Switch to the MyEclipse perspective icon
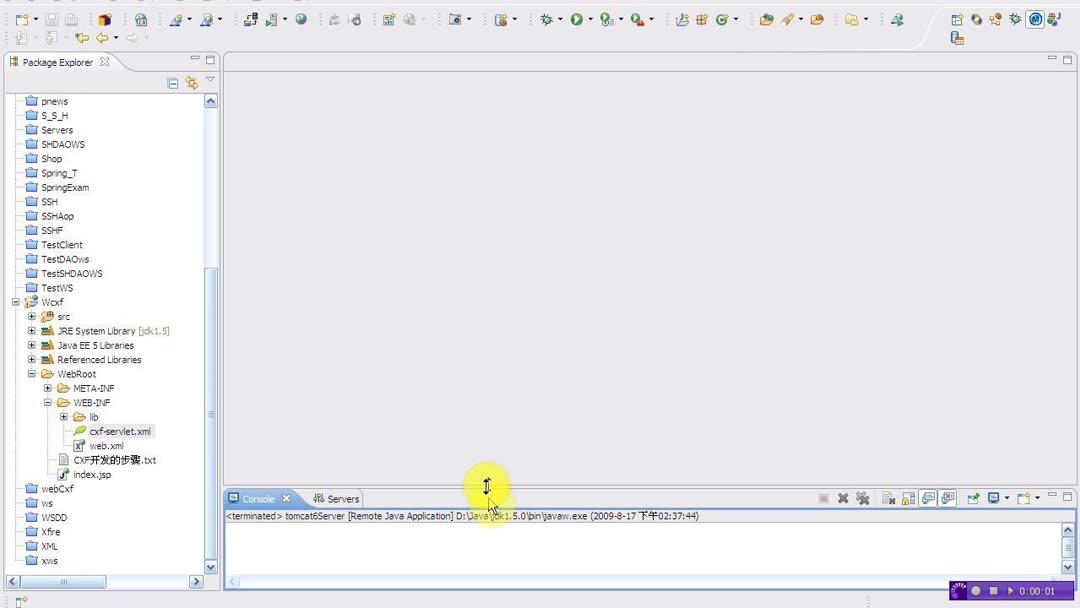 1036,19
